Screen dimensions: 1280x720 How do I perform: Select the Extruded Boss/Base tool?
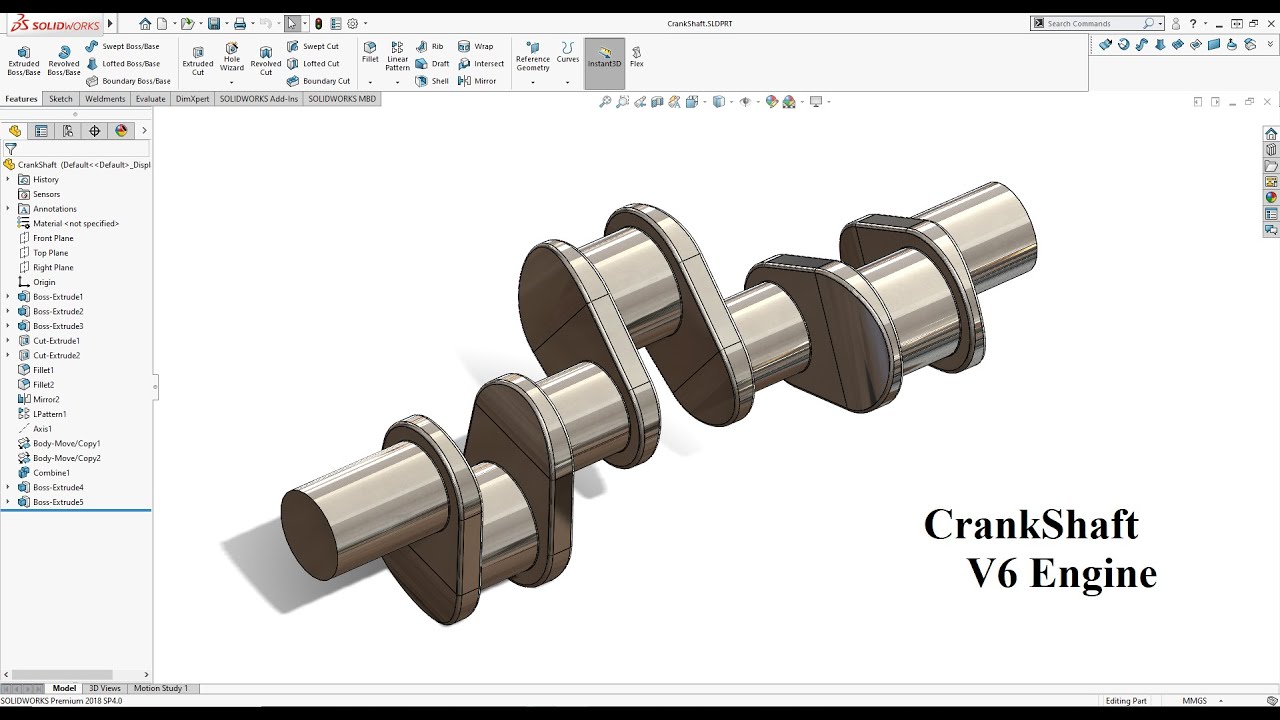coord(24,60)
